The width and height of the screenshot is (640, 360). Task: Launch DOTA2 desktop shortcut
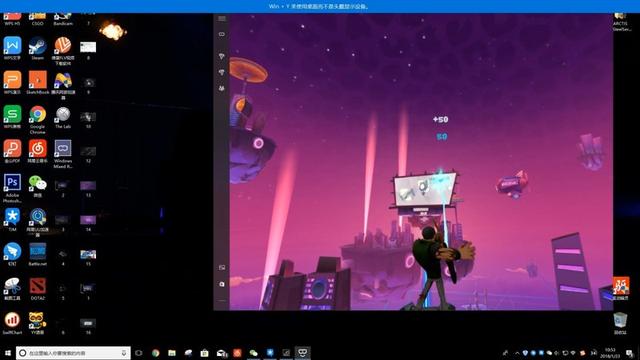pyautogui.click(x=38, y=289)
